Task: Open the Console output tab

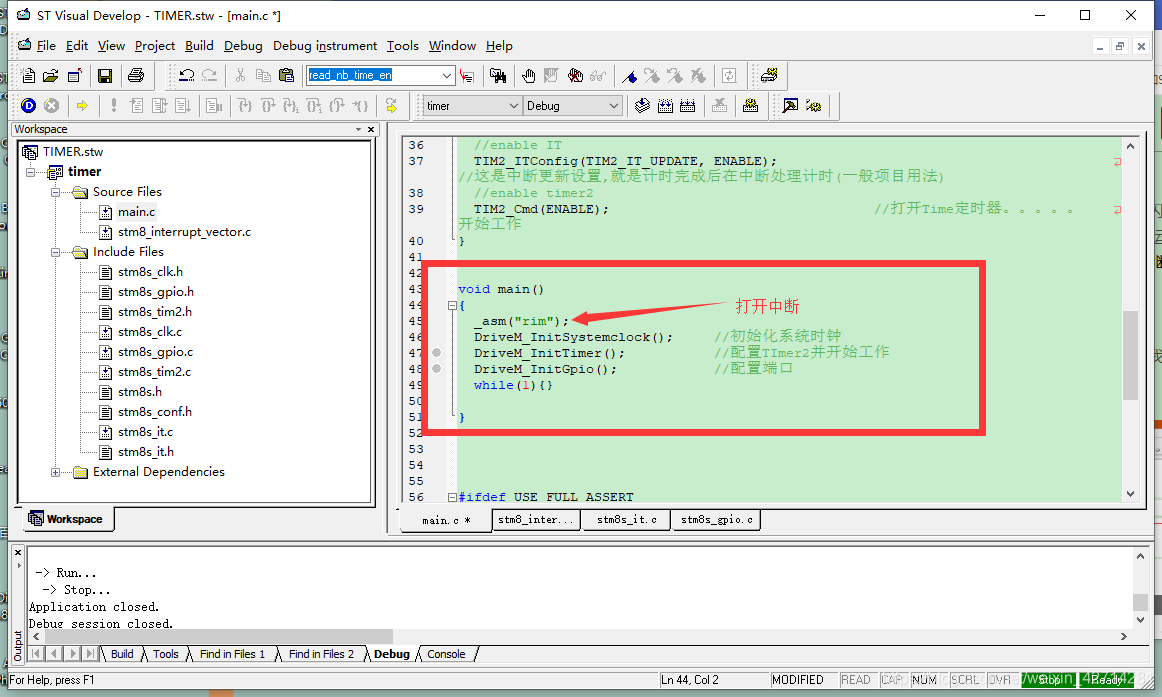Action: (x=446, y=654)
